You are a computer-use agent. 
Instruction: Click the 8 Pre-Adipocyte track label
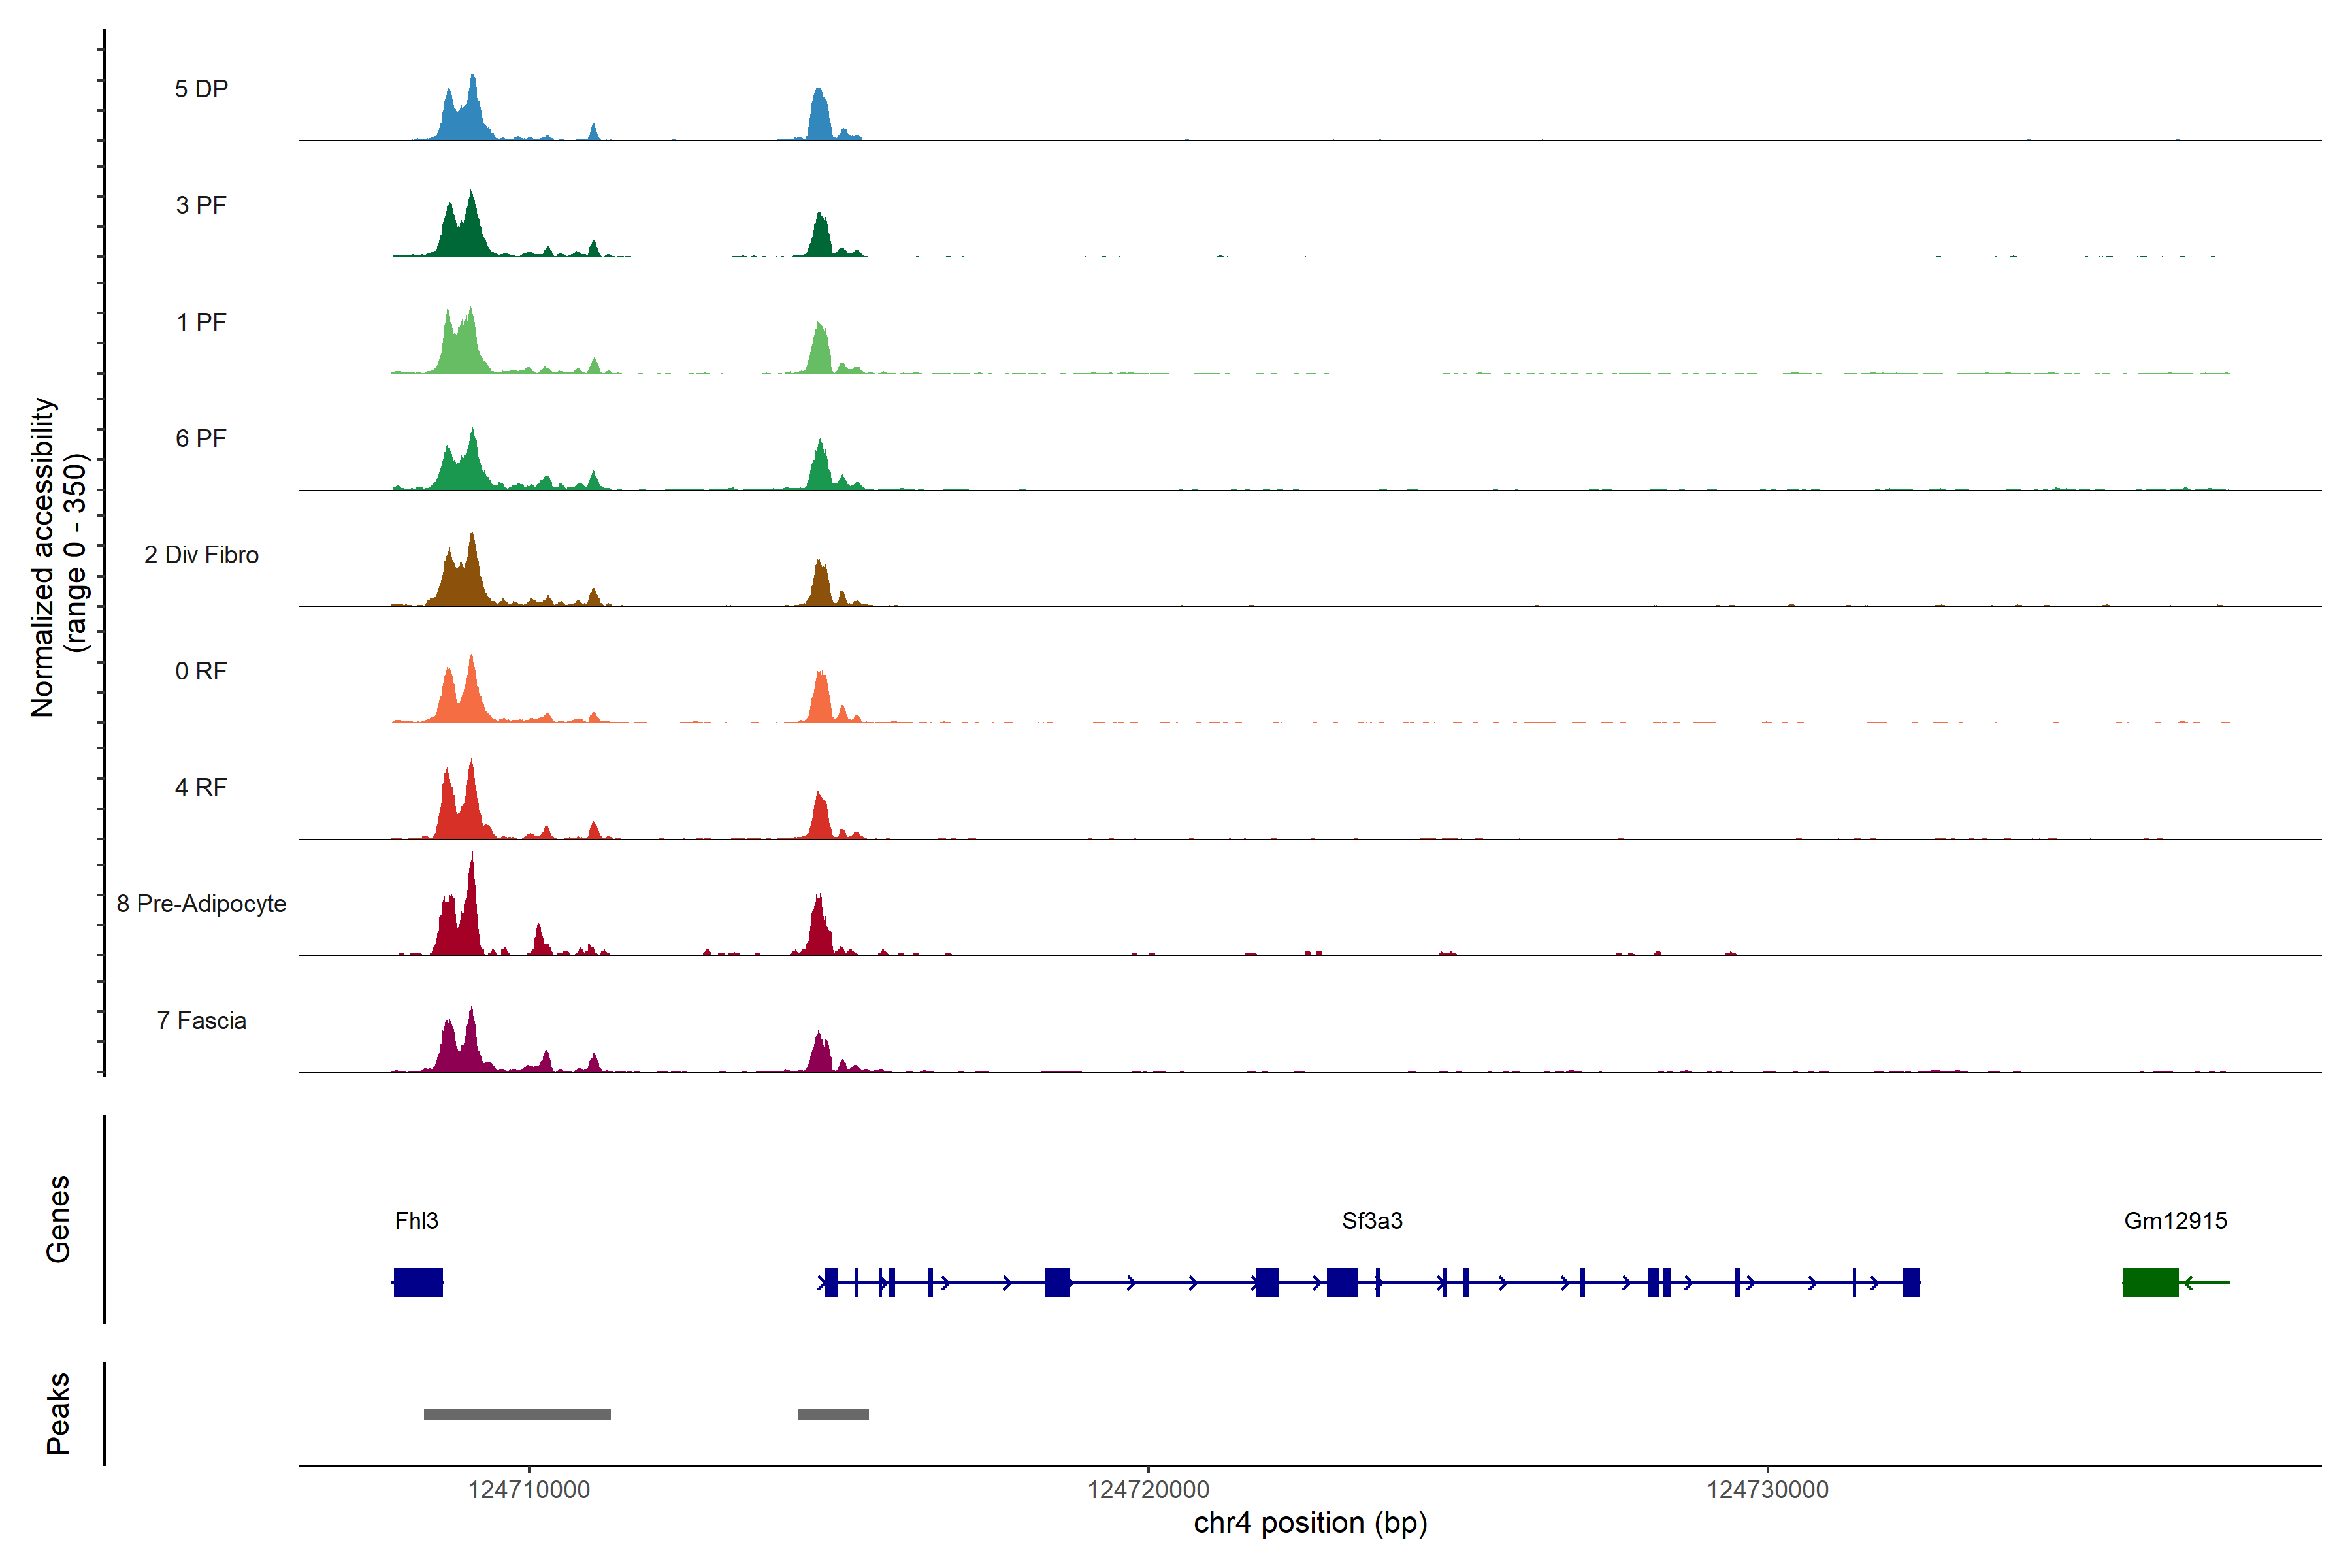(201, 904)
